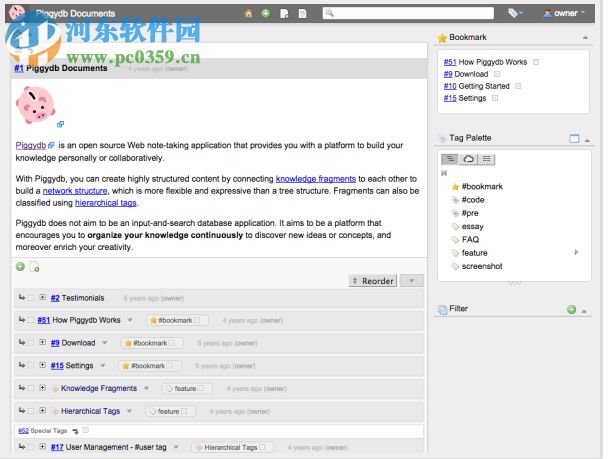Viewport: 611px width, 459px height.
Task: Open the new document icon in top bar
Action: [284, 14]
